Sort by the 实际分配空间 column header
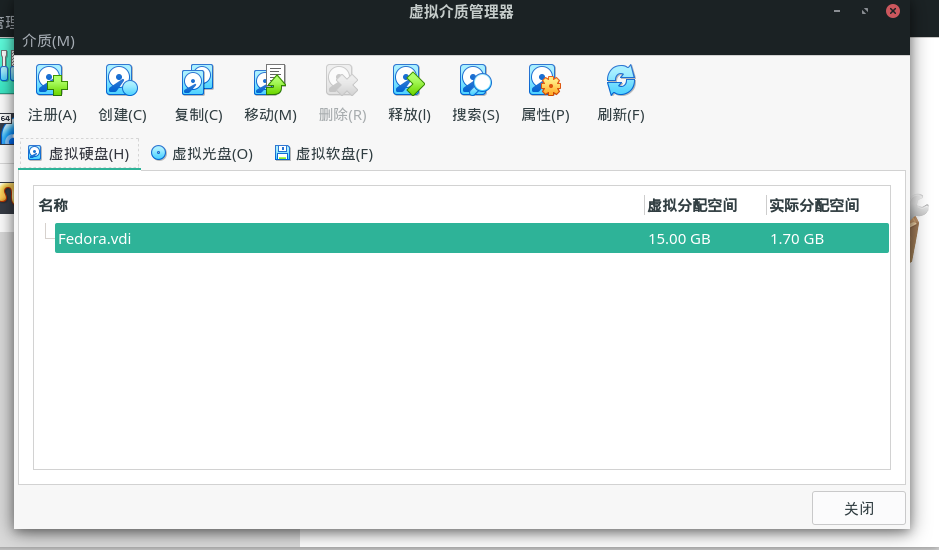 [828, 206]
